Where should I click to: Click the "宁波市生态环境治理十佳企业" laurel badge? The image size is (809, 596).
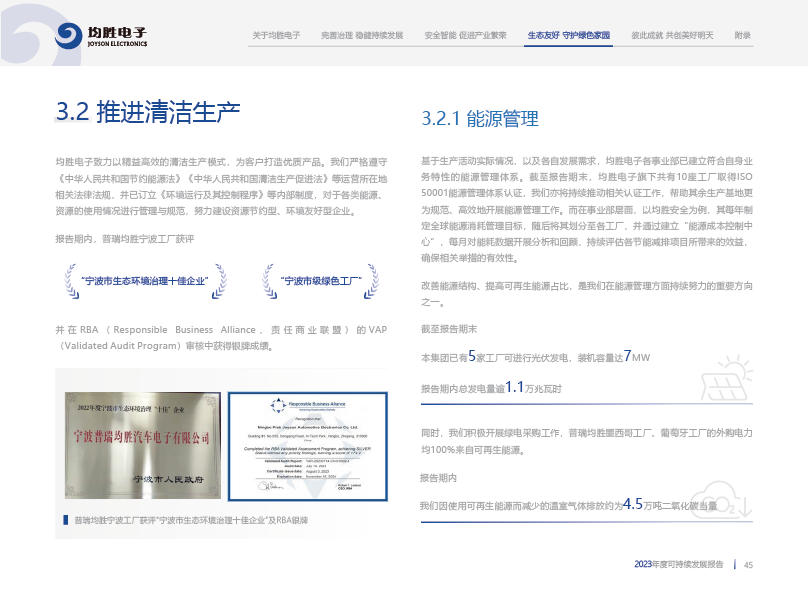(x=145, y=282)
